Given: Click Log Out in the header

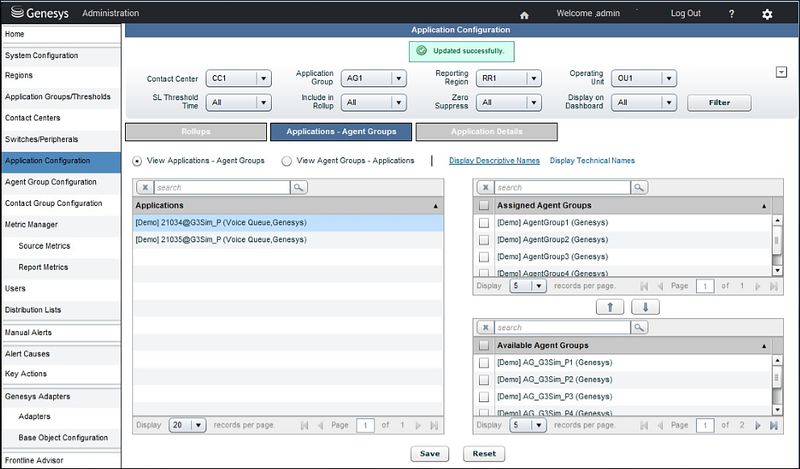Looking at the screenshot, I should (685, 13).
